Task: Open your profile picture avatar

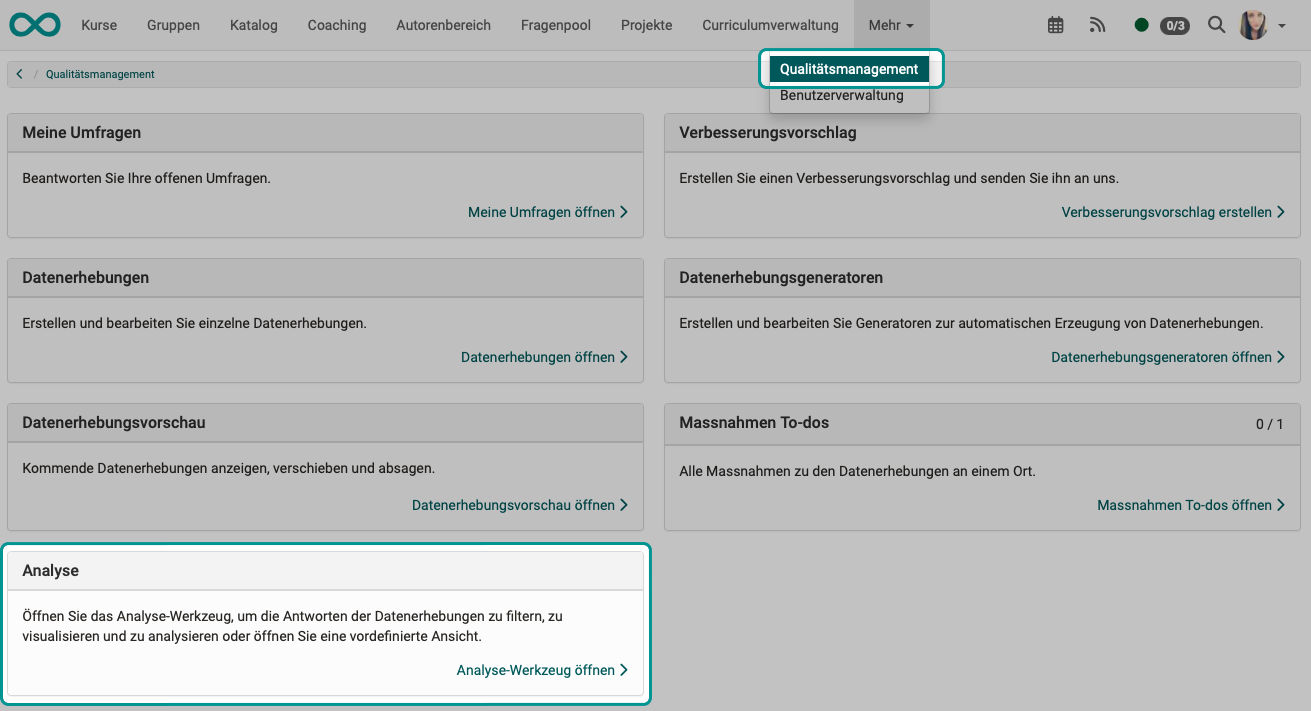Action: [1255, 24]
